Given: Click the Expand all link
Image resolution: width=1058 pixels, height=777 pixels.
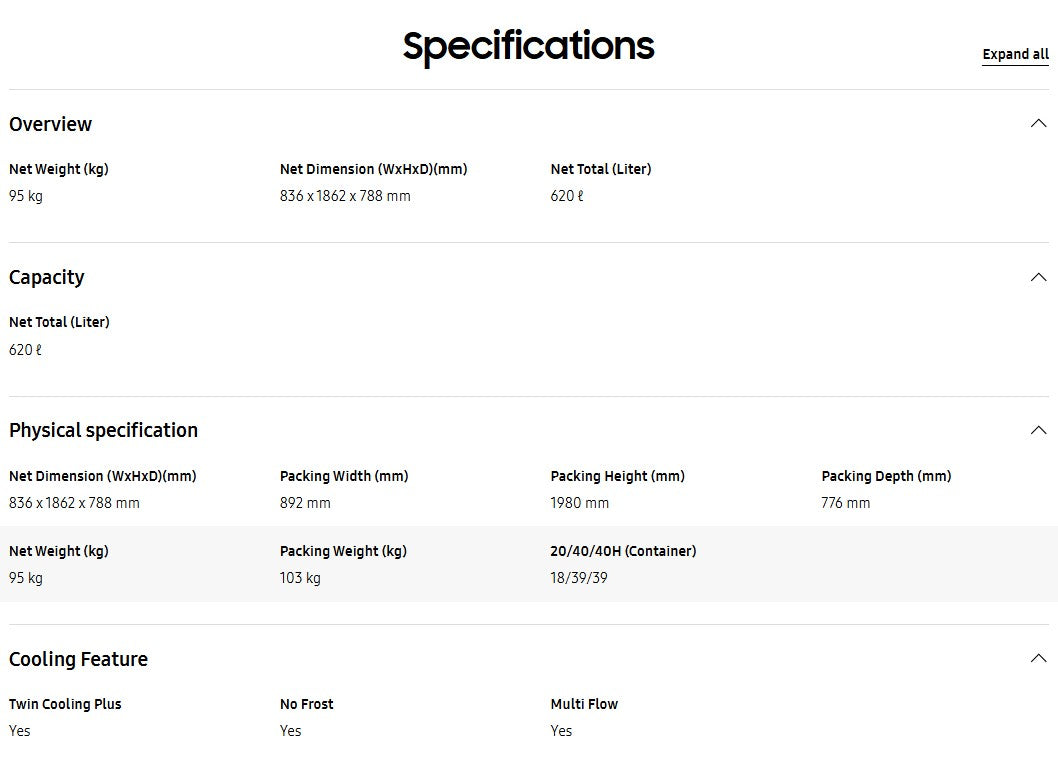Looking at the screenshot, I should [1015, 55].
